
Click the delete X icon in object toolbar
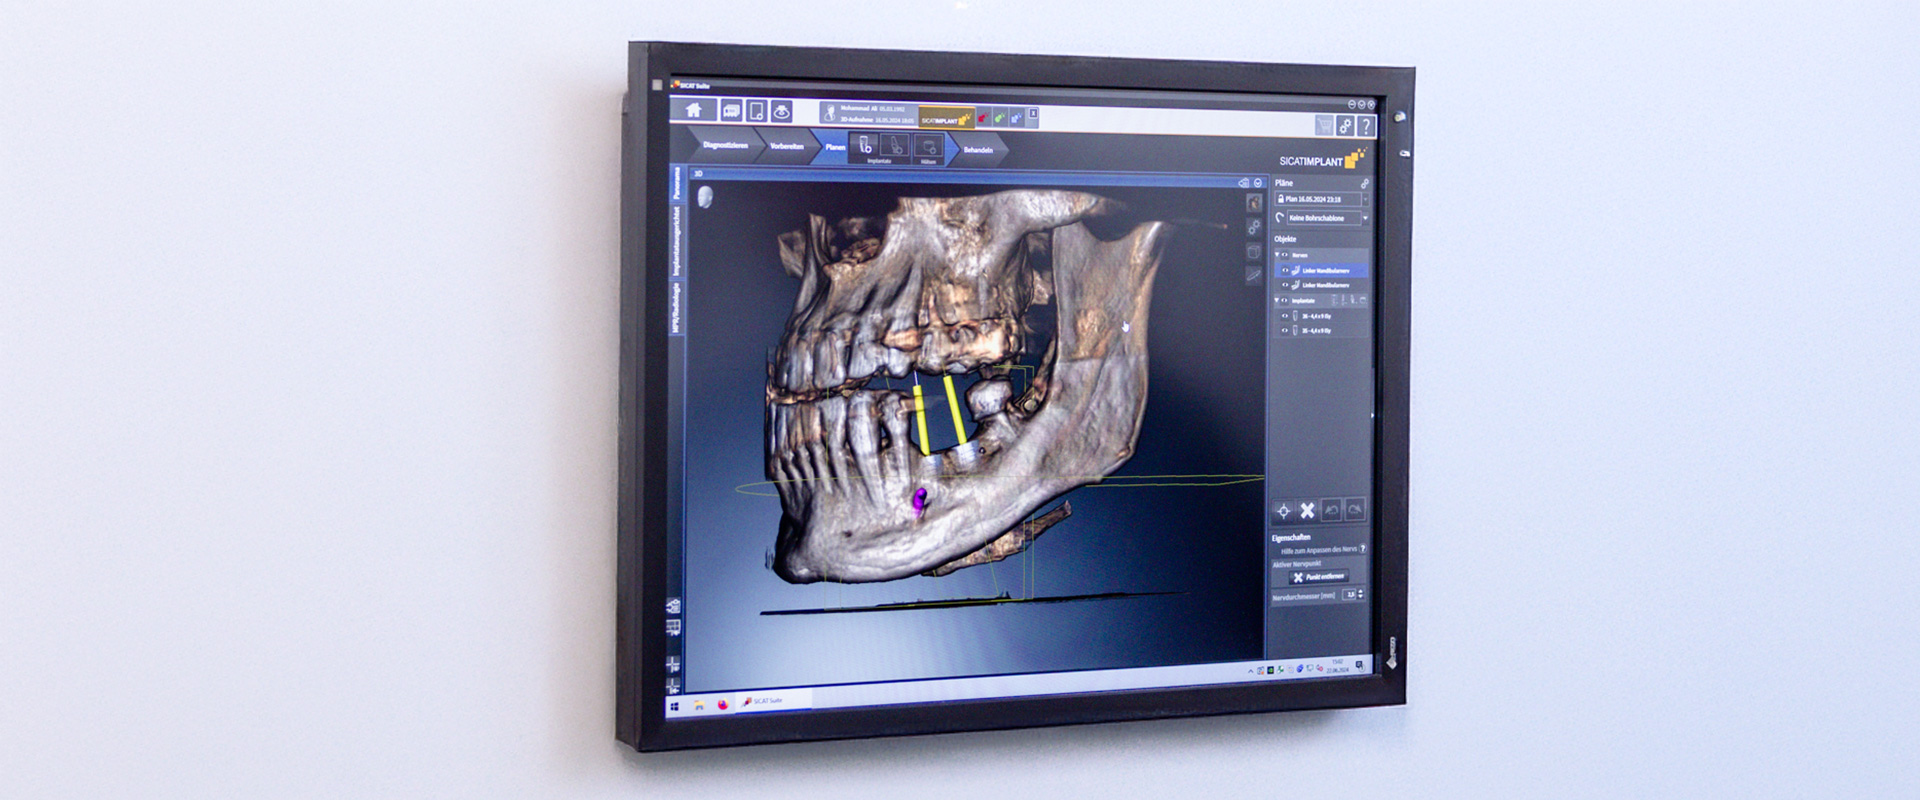[x=1307, y=511]
